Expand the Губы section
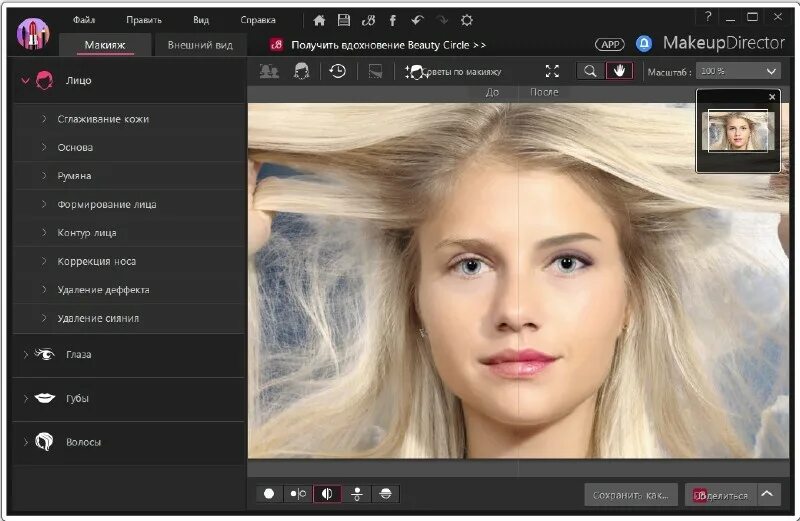 (x=77, y=398)
